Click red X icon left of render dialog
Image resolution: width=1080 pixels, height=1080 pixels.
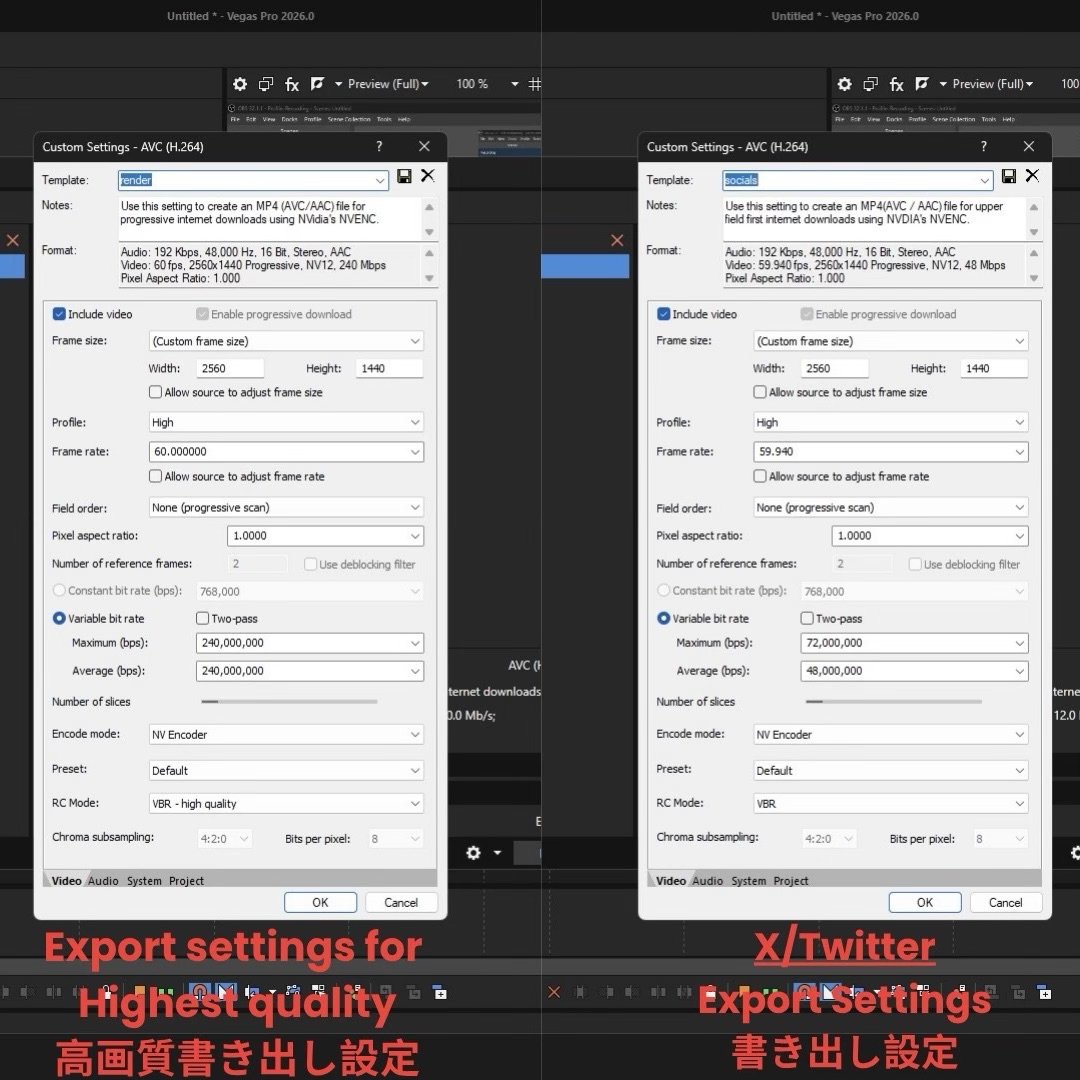13,240
